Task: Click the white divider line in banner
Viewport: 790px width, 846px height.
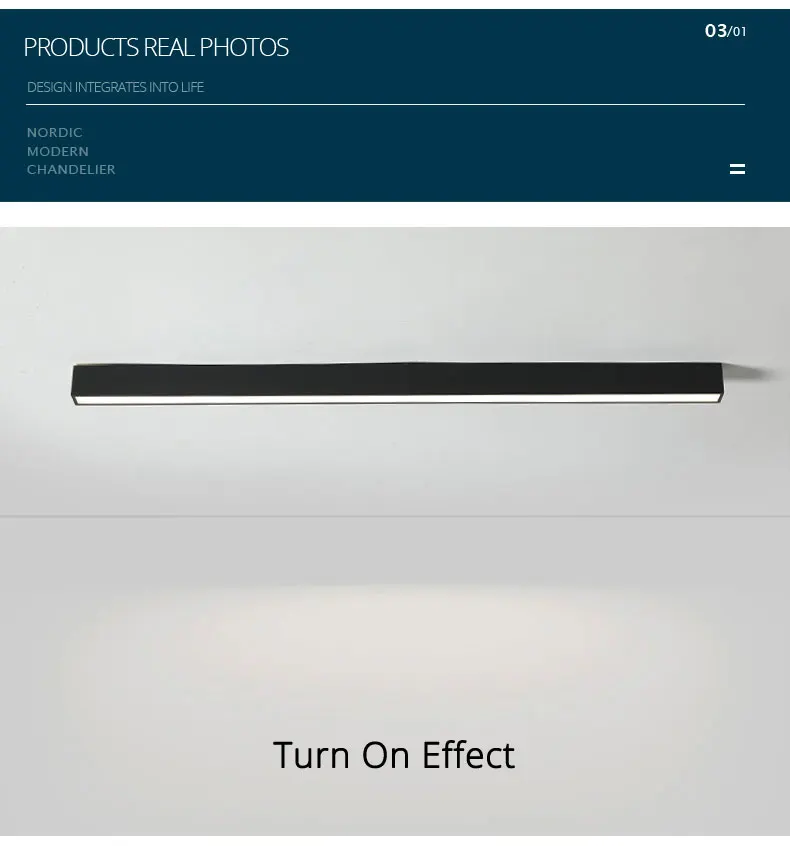Action: pyautogui.click(x=385, y=105)
